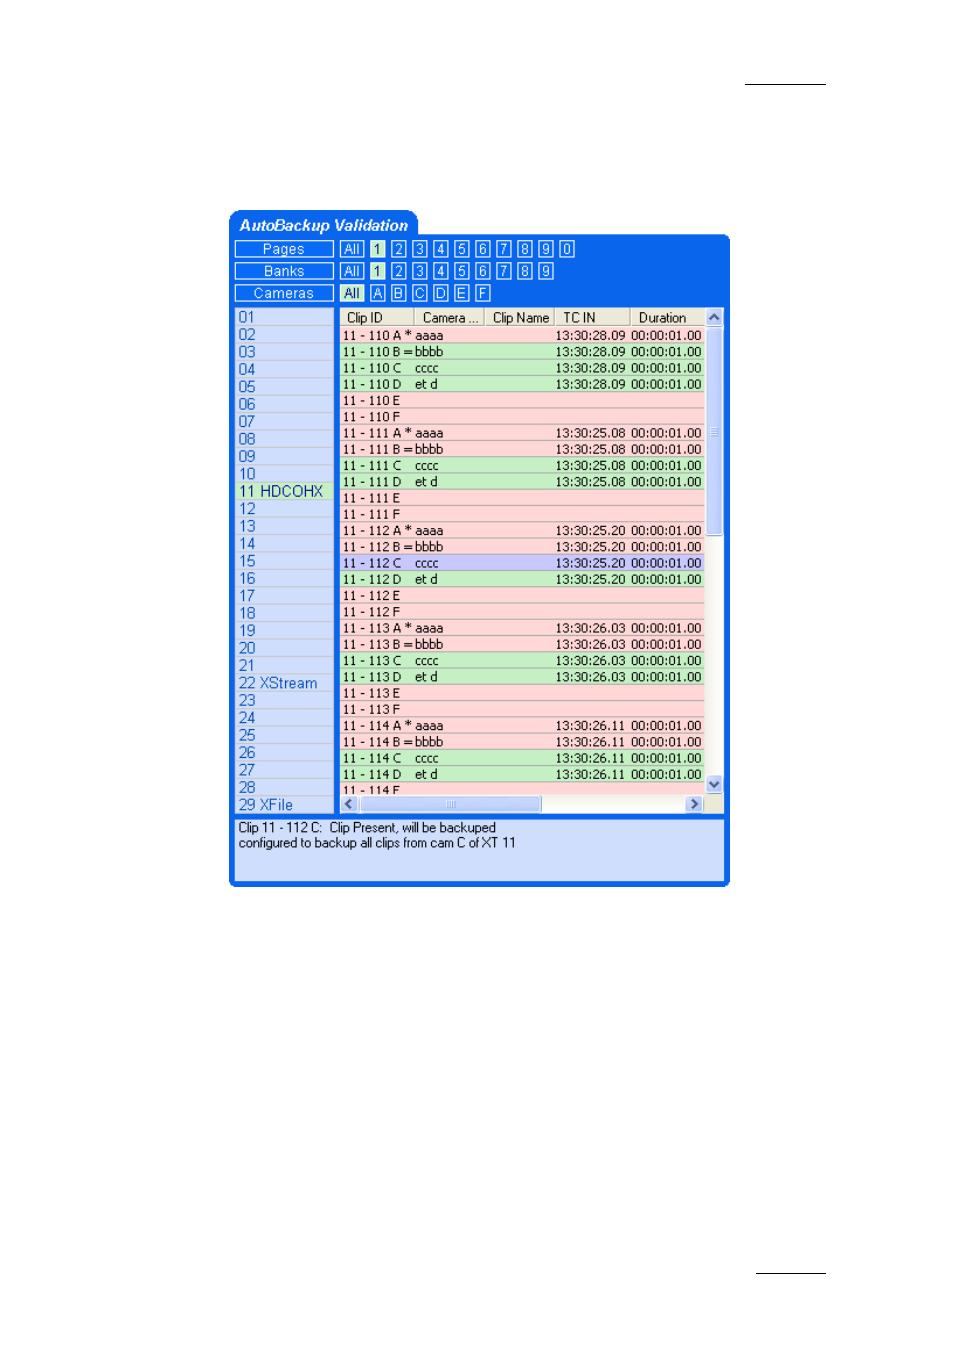Image resolution: width=954 pixels, height=1350 pixels.
Task: Toggle bank 9 in Banks row
Action: click(546, 271)
